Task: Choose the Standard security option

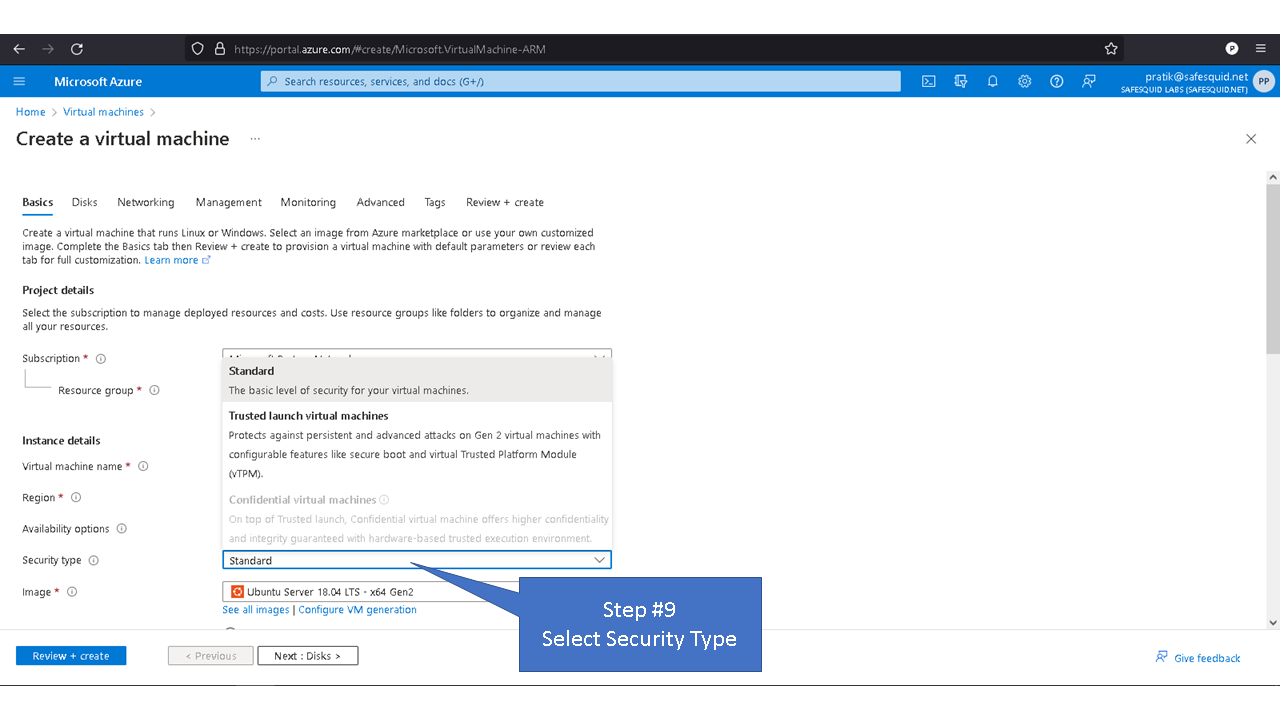Action: coord(417,380)
